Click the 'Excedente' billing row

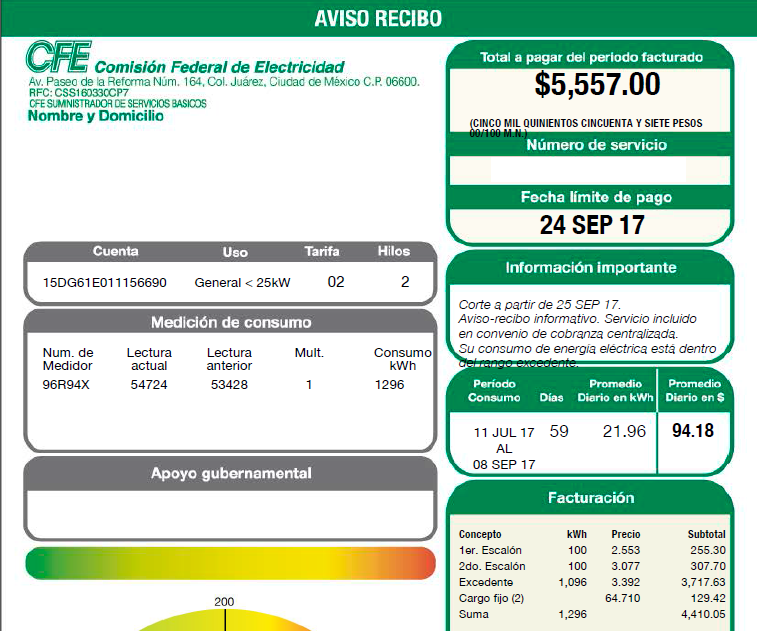click(x=592, y=582)
